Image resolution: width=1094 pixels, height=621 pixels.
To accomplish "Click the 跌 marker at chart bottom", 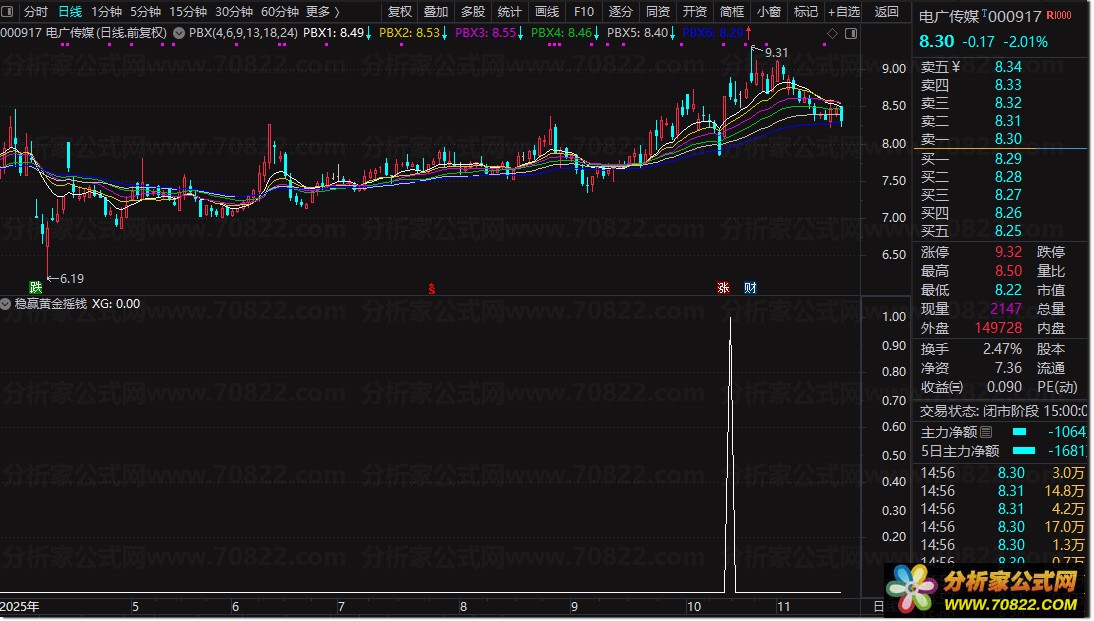I will coord(36,287).
